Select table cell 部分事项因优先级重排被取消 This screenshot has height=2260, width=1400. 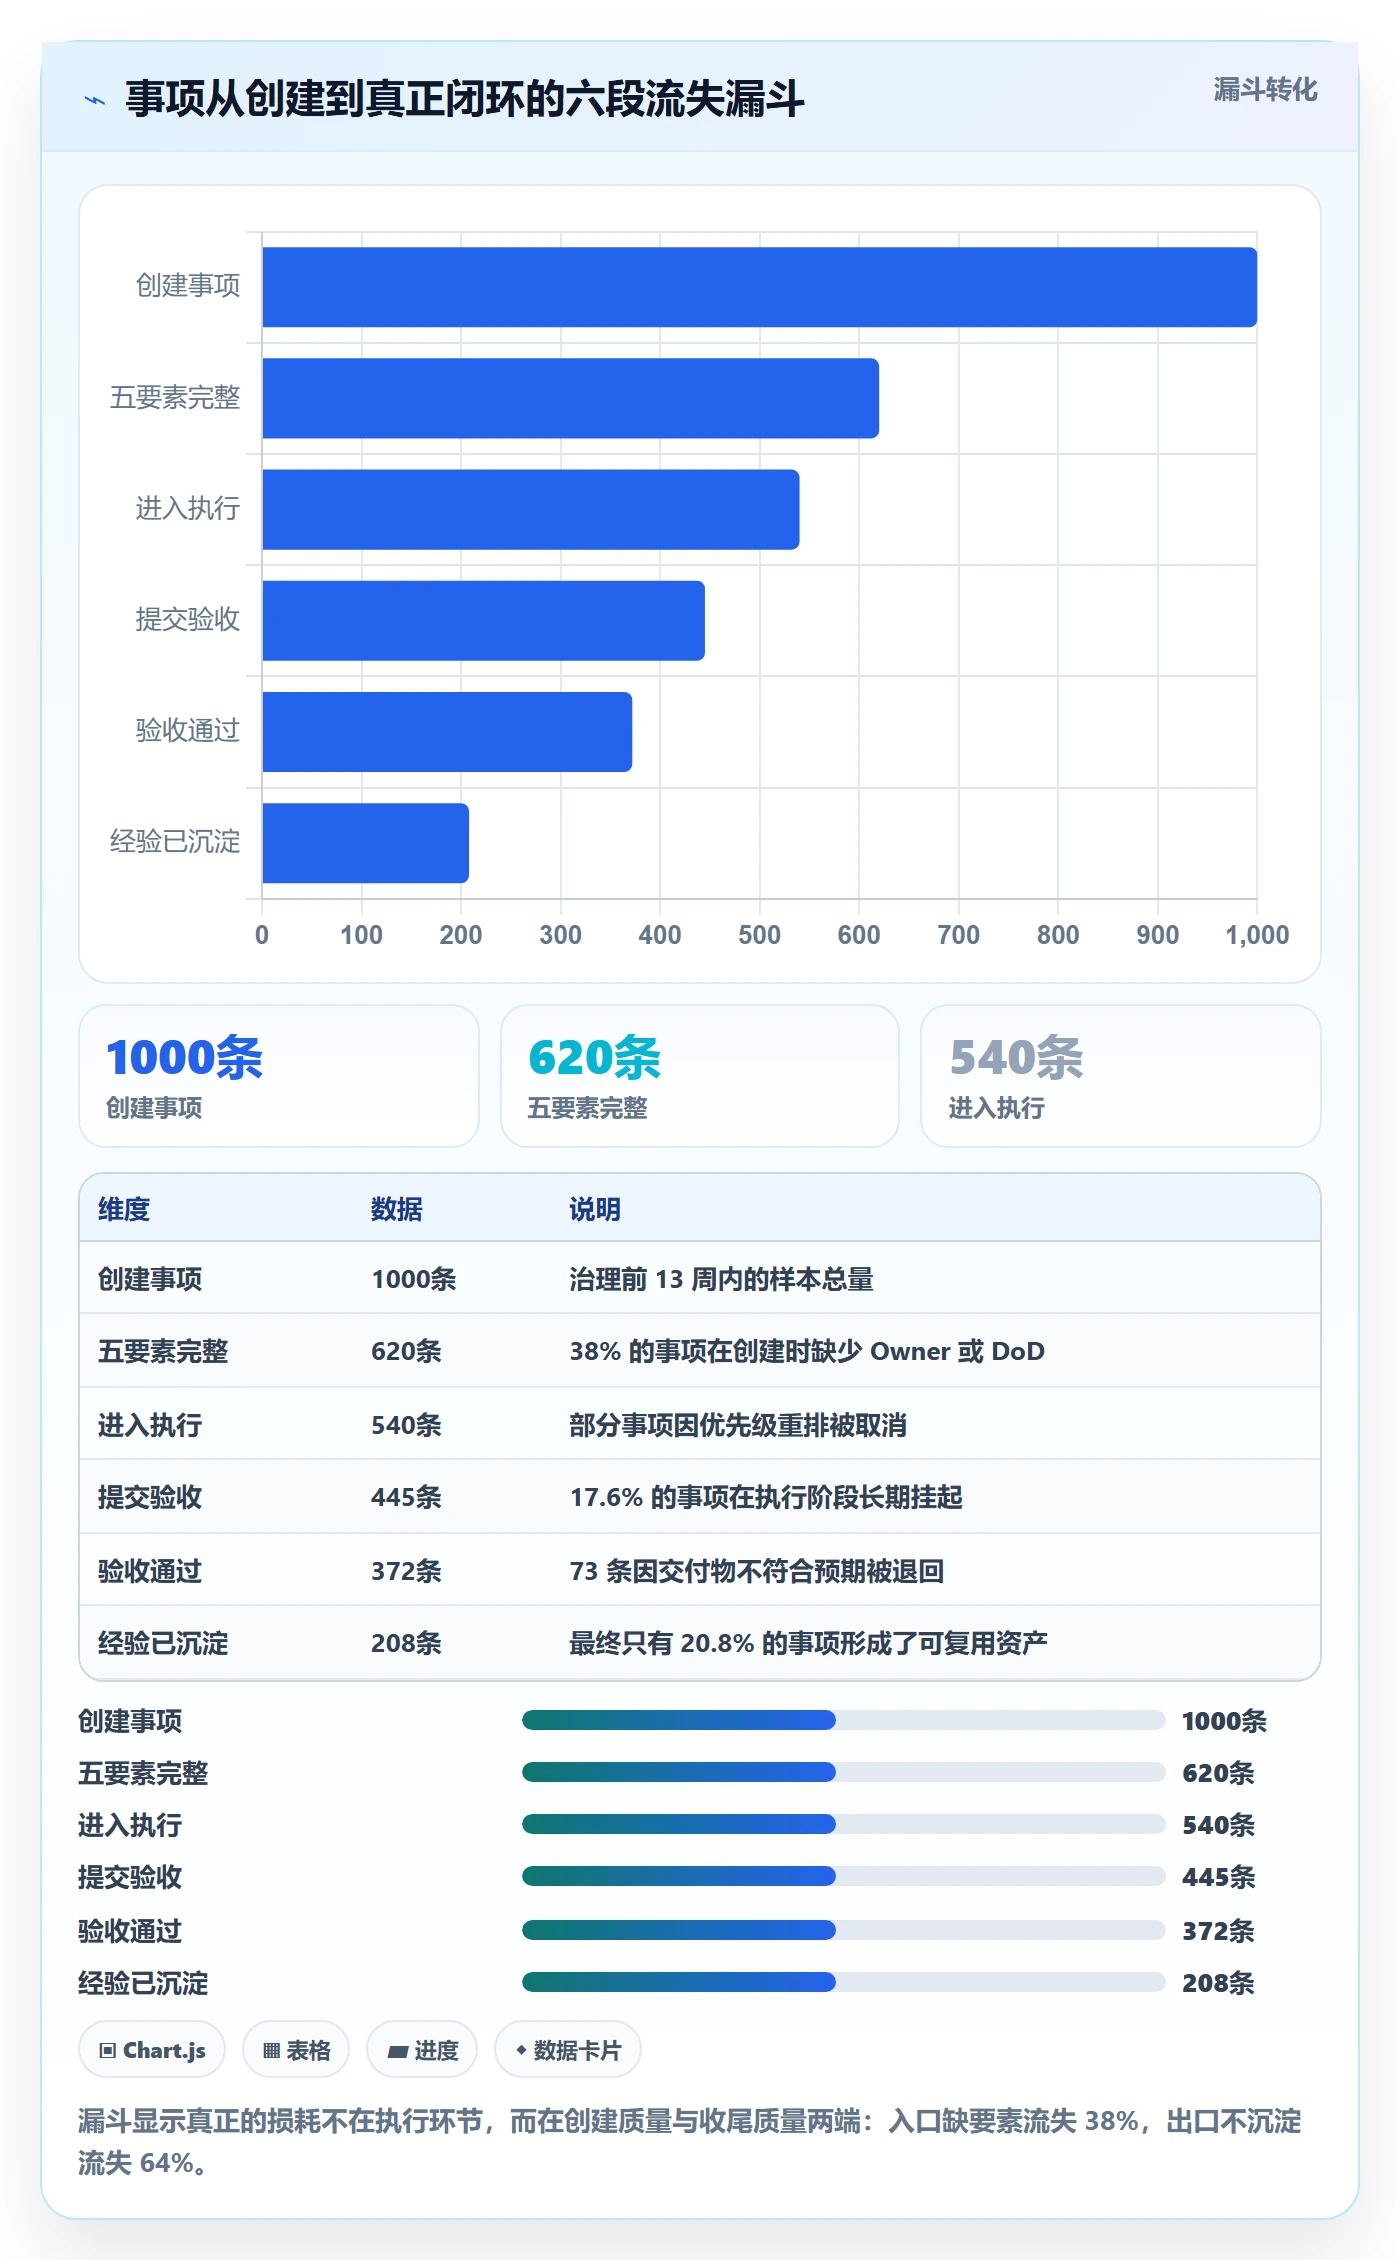[738, 1425]
